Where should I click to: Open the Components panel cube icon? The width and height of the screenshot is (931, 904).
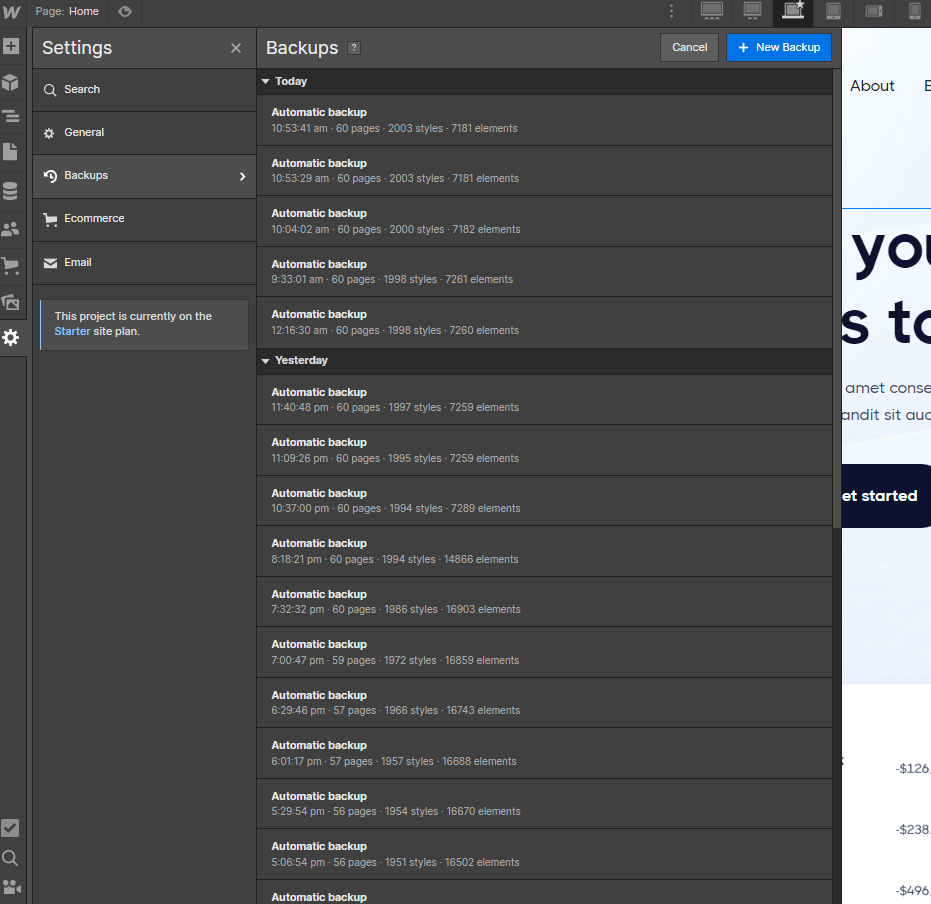coord(12,82)
